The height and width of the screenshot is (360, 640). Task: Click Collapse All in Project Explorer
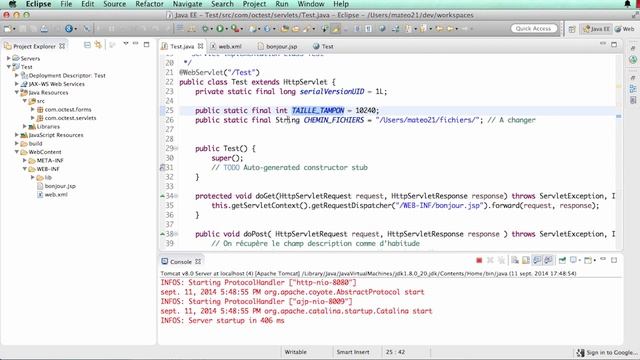[87, 44]
